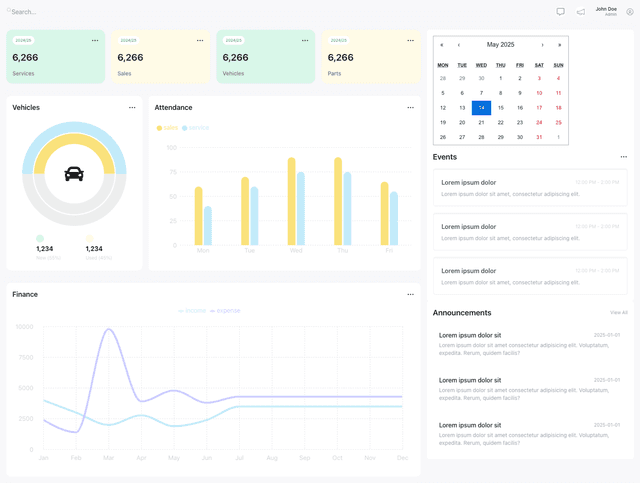Toggle the service legend in Attendance
The image size is (640, 483).
pos(196,128)
